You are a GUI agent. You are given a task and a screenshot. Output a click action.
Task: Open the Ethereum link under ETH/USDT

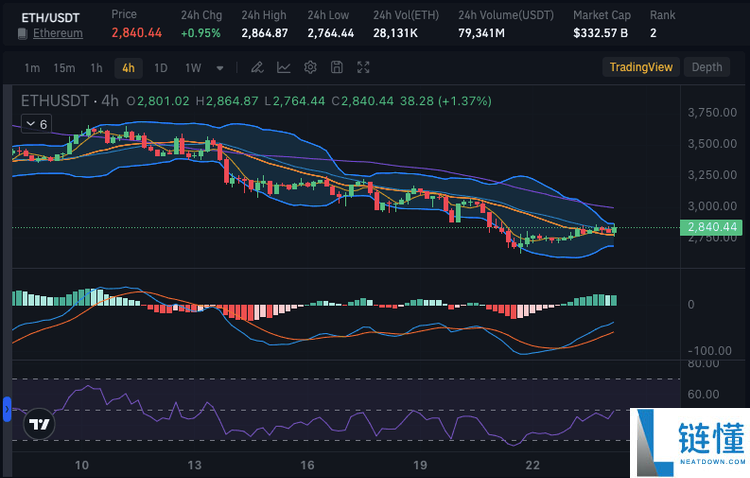(x=58, y=34)
